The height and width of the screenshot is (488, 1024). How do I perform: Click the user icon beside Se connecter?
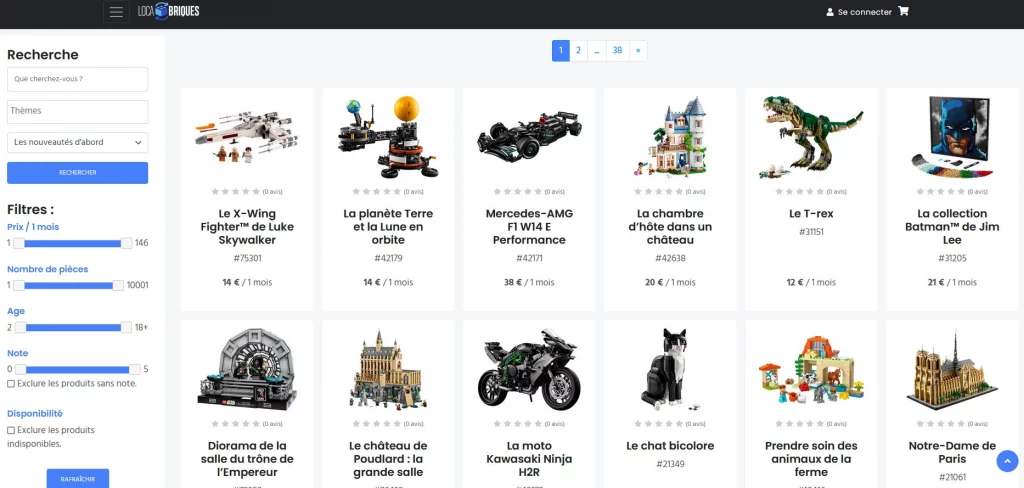(830, 12)
